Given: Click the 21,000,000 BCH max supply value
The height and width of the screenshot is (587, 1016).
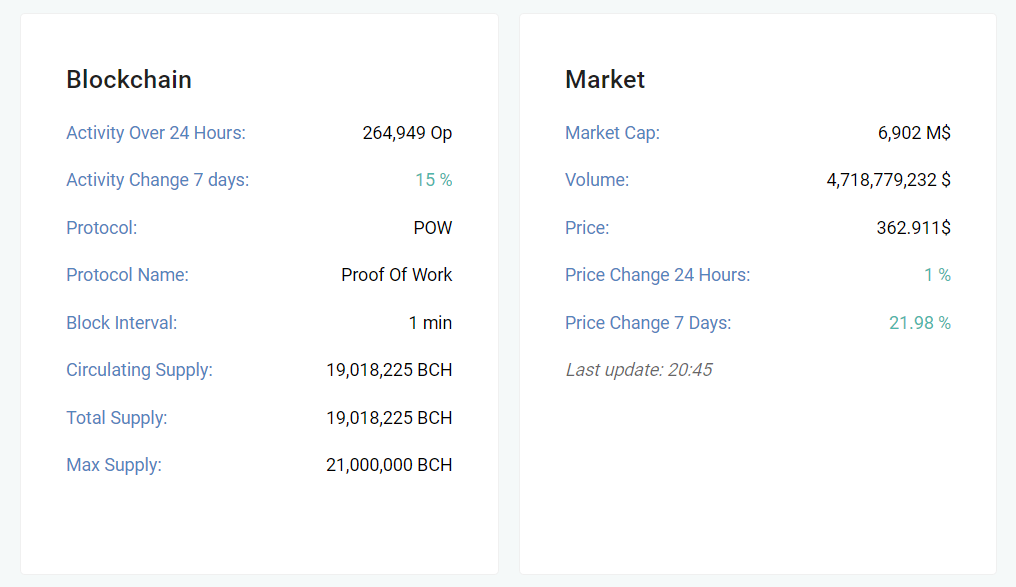Looking at the screenshot, I should 389,465.
